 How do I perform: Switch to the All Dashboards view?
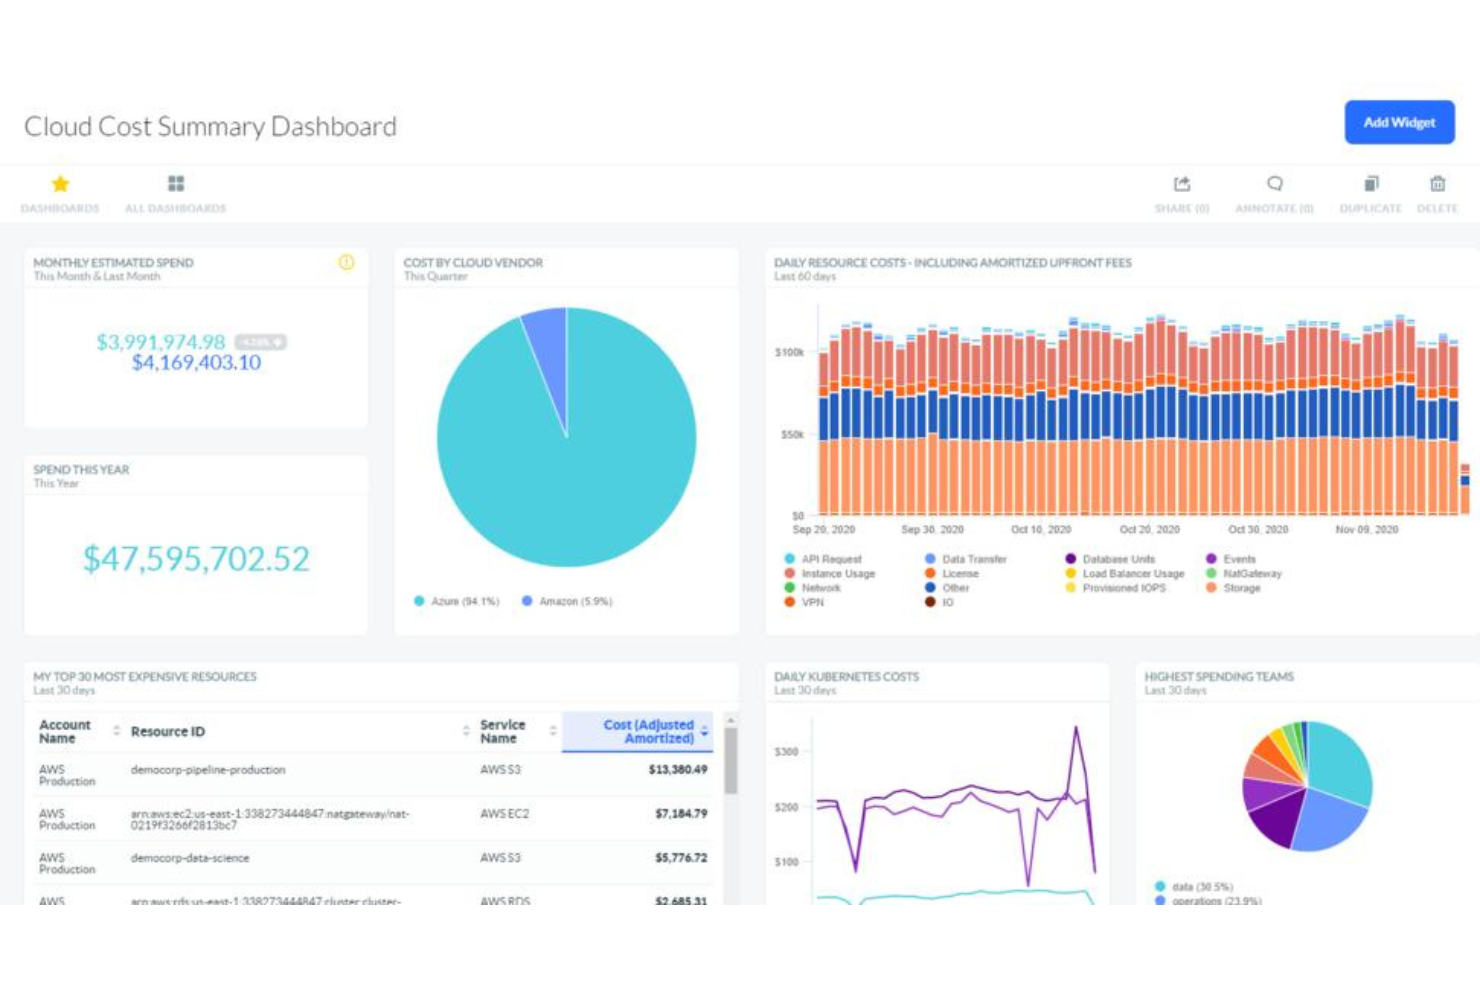pyautogui.click(x=176, y=208)
